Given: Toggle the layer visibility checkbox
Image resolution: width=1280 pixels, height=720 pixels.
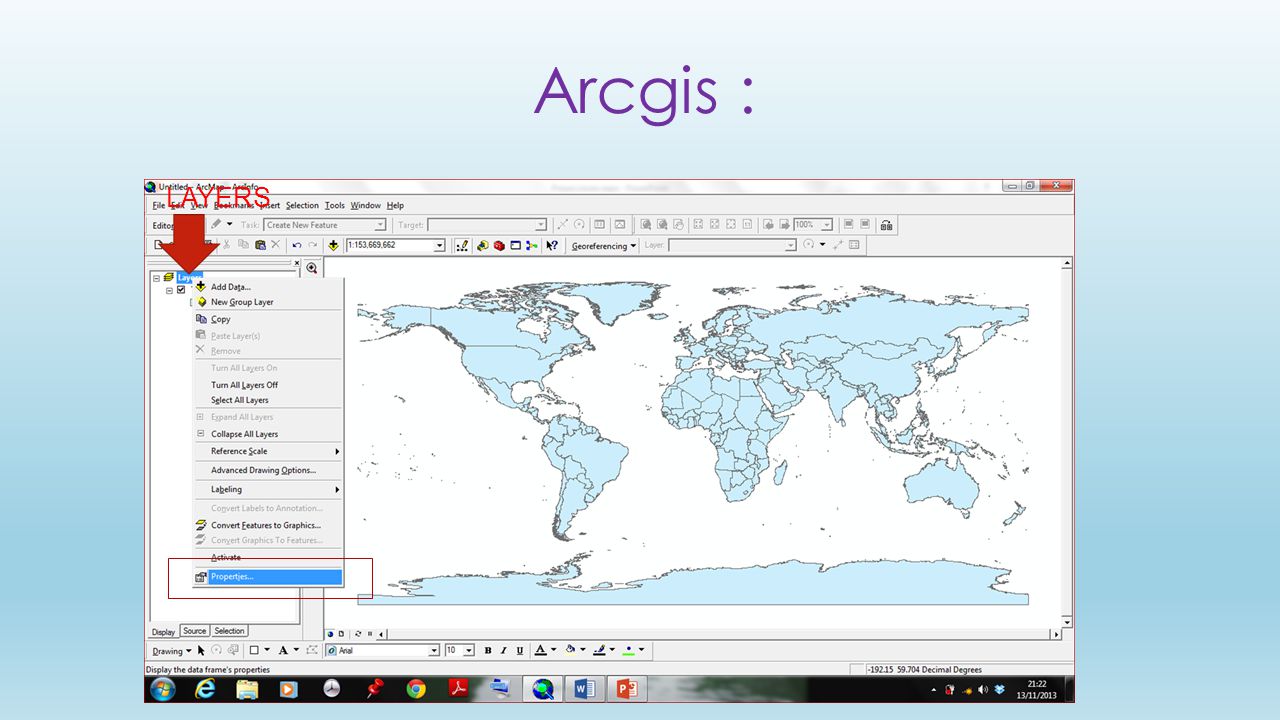Looking at the screenshot, I should tap(181, 290).
